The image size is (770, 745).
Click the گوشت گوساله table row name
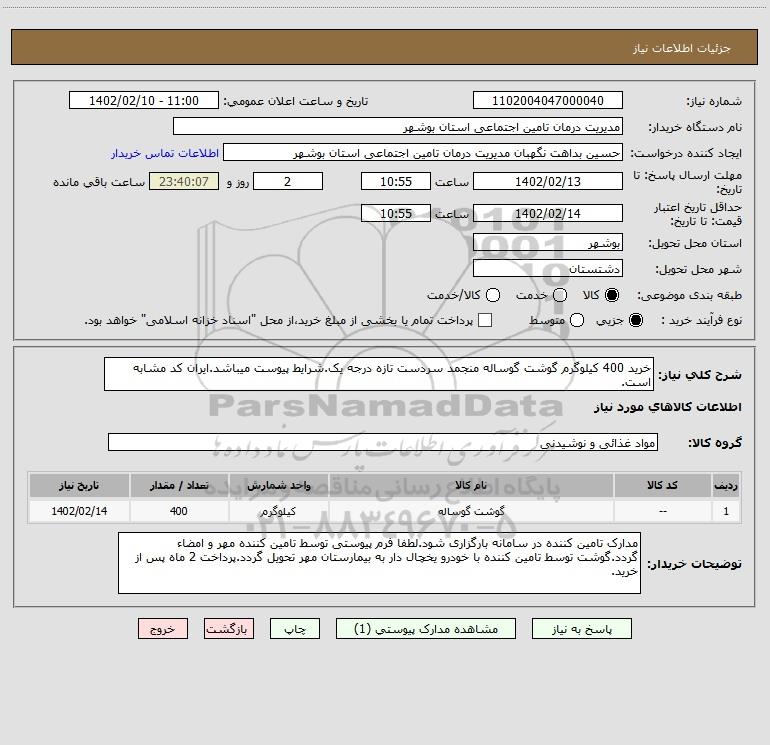point(471,511)
